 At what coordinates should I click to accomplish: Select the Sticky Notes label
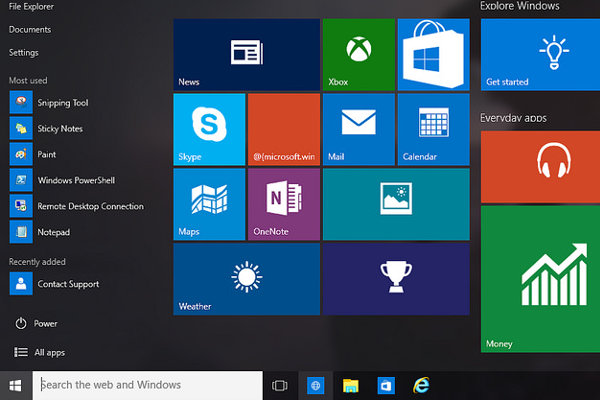tap(60, 129)
